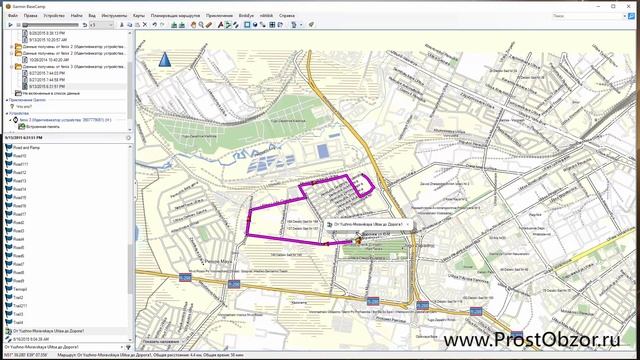Viewport: 640px width, 360px height.
Task: Click the Send to device icon
Action: click(x=174, y=25)
